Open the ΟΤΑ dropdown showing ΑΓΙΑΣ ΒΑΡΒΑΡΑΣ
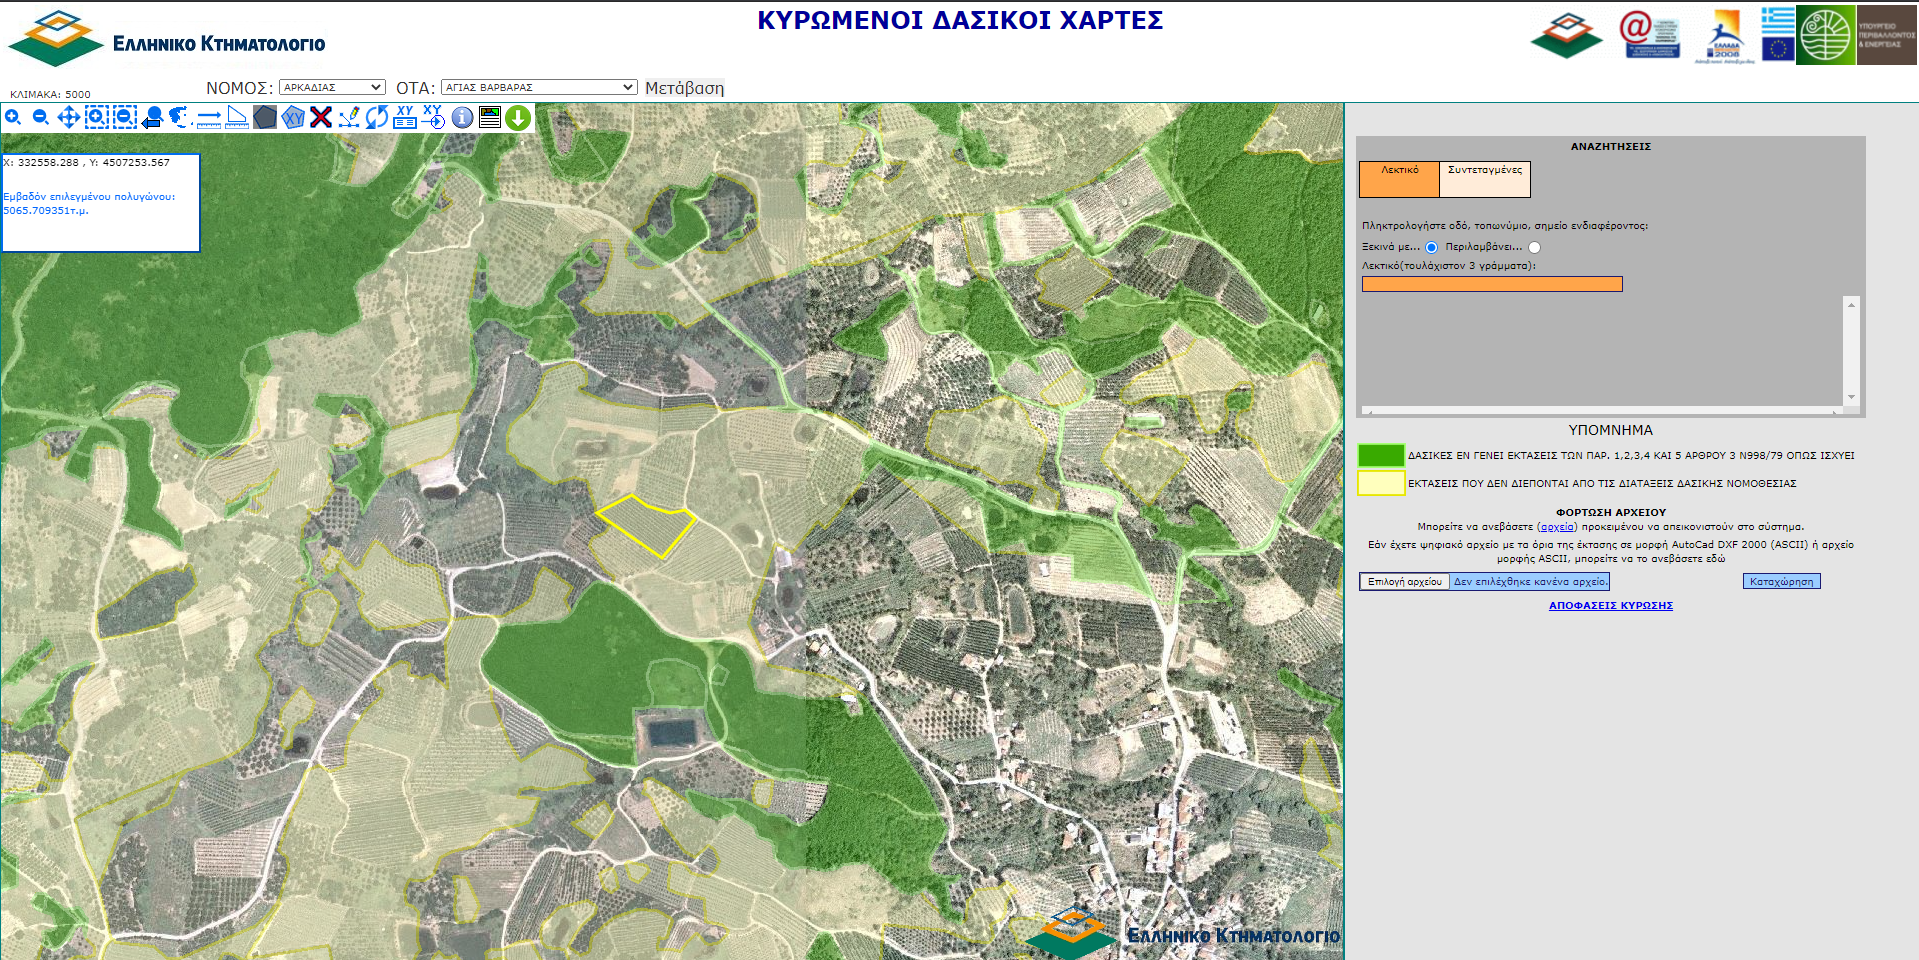 click(x=539, y=88)
